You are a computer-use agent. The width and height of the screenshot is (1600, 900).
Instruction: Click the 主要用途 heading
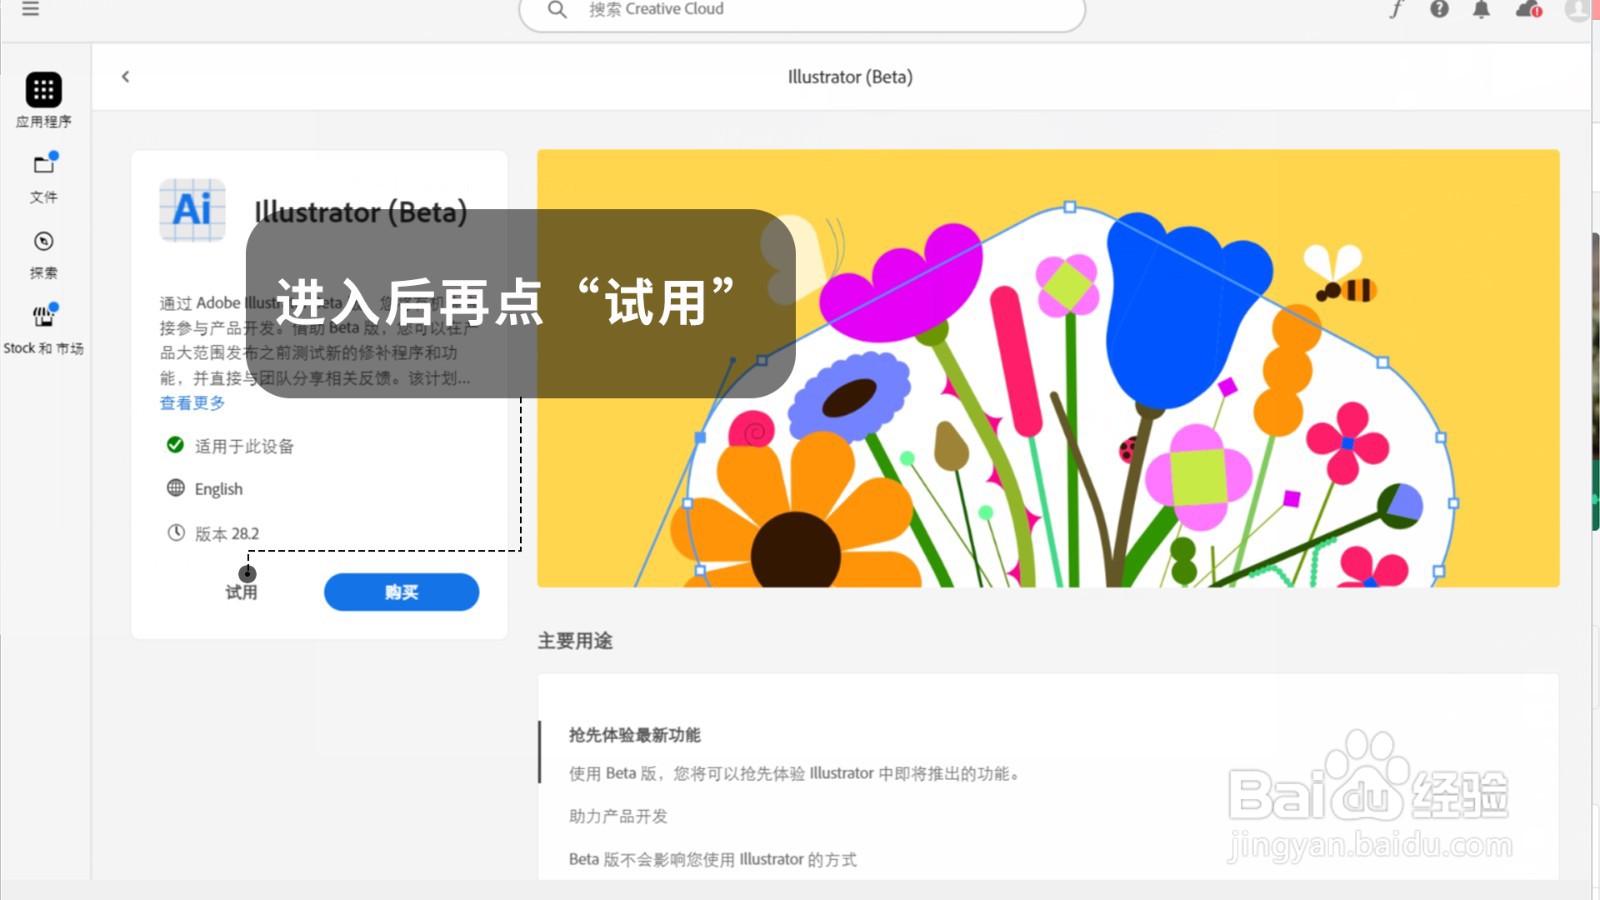575,641
